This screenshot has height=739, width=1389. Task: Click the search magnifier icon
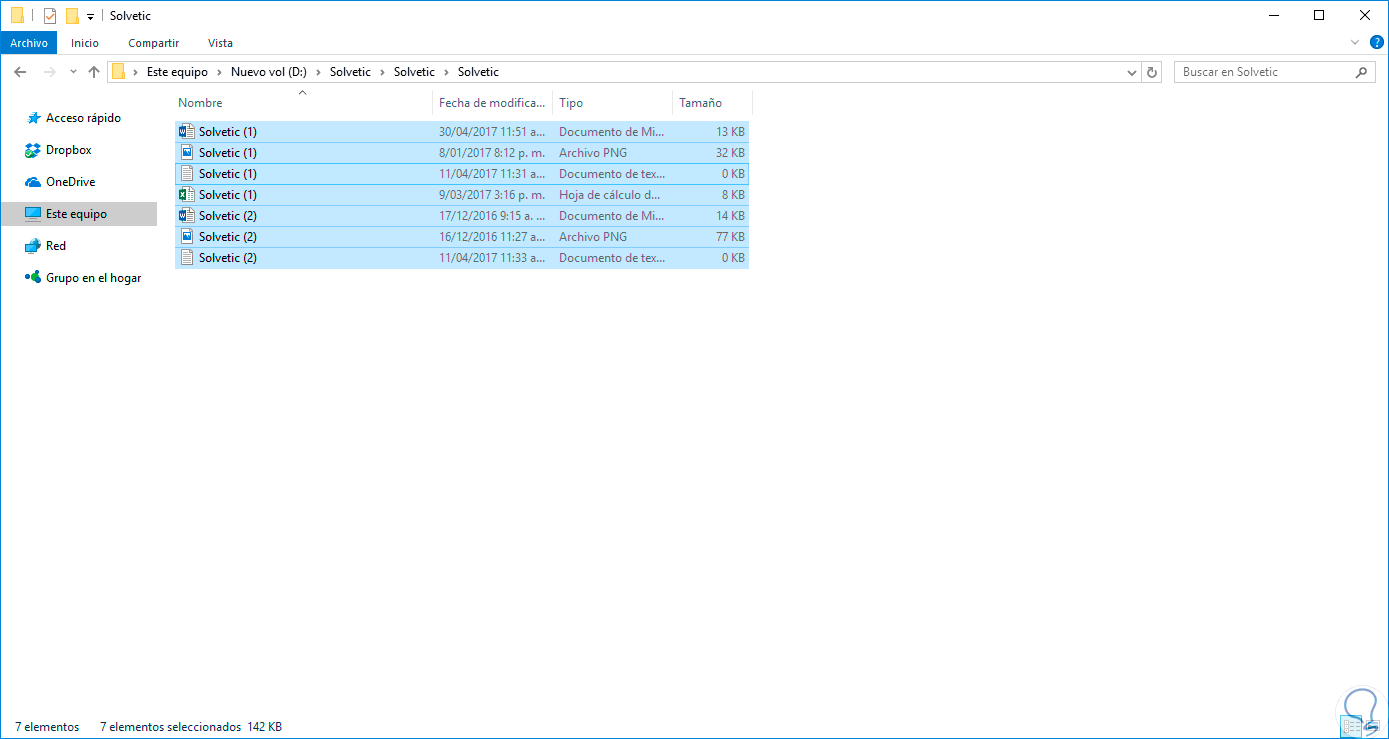(x=1361, y=72)
